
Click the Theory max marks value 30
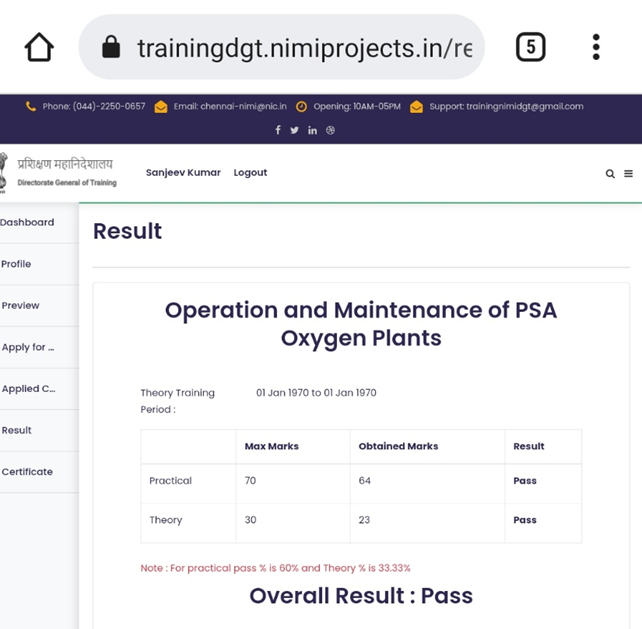click(x=250, y=520)
